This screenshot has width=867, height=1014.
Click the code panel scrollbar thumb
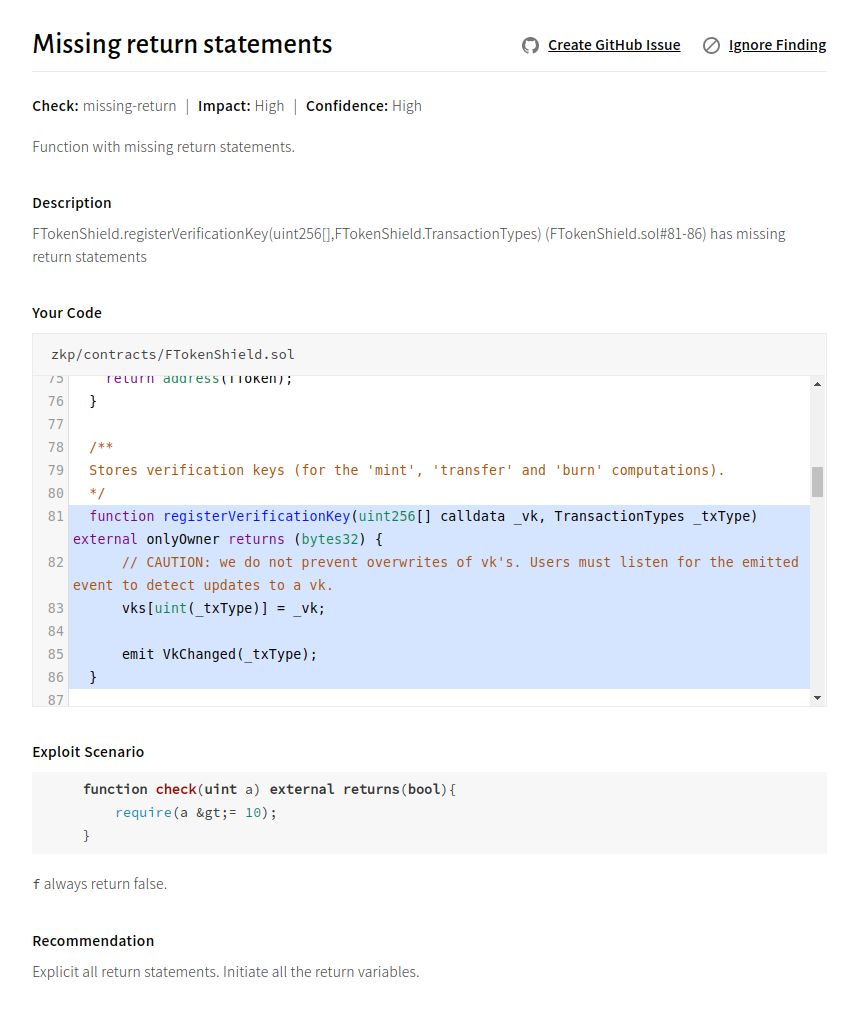[817, 481]
